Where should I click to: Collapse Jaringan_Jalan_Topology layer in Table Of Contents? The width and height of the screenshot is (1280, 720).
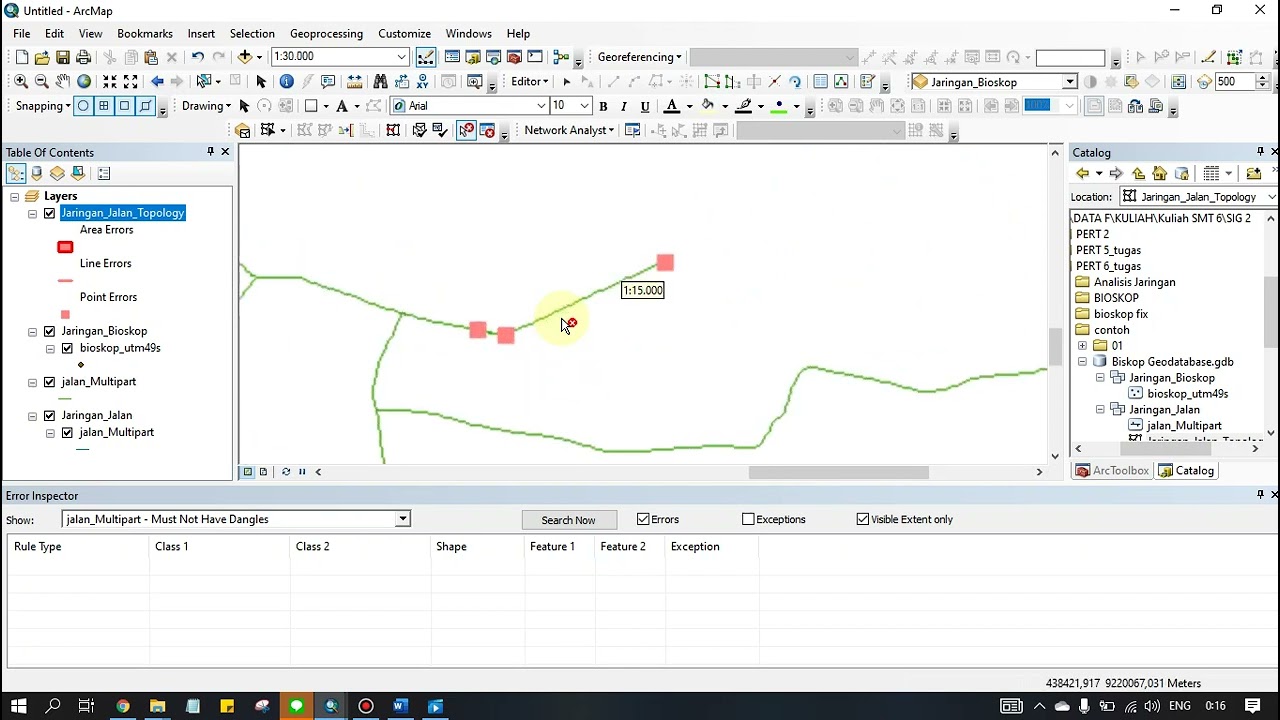(32, 213)
